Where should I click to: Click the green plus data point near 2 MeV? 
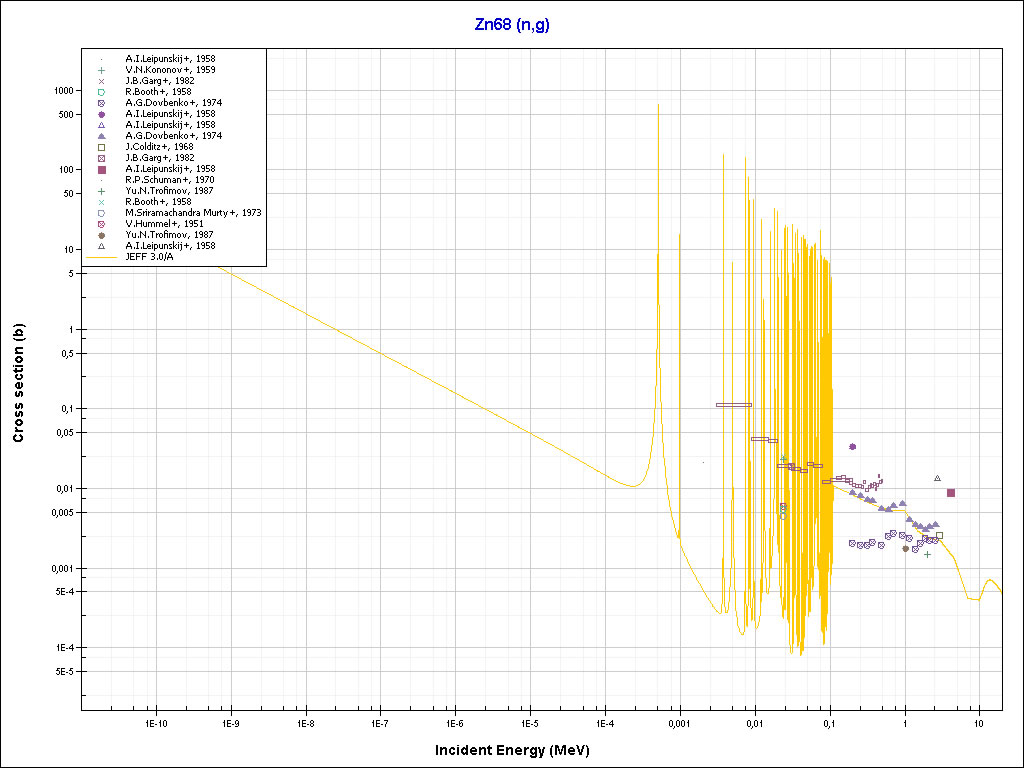[x=927, y=554]
